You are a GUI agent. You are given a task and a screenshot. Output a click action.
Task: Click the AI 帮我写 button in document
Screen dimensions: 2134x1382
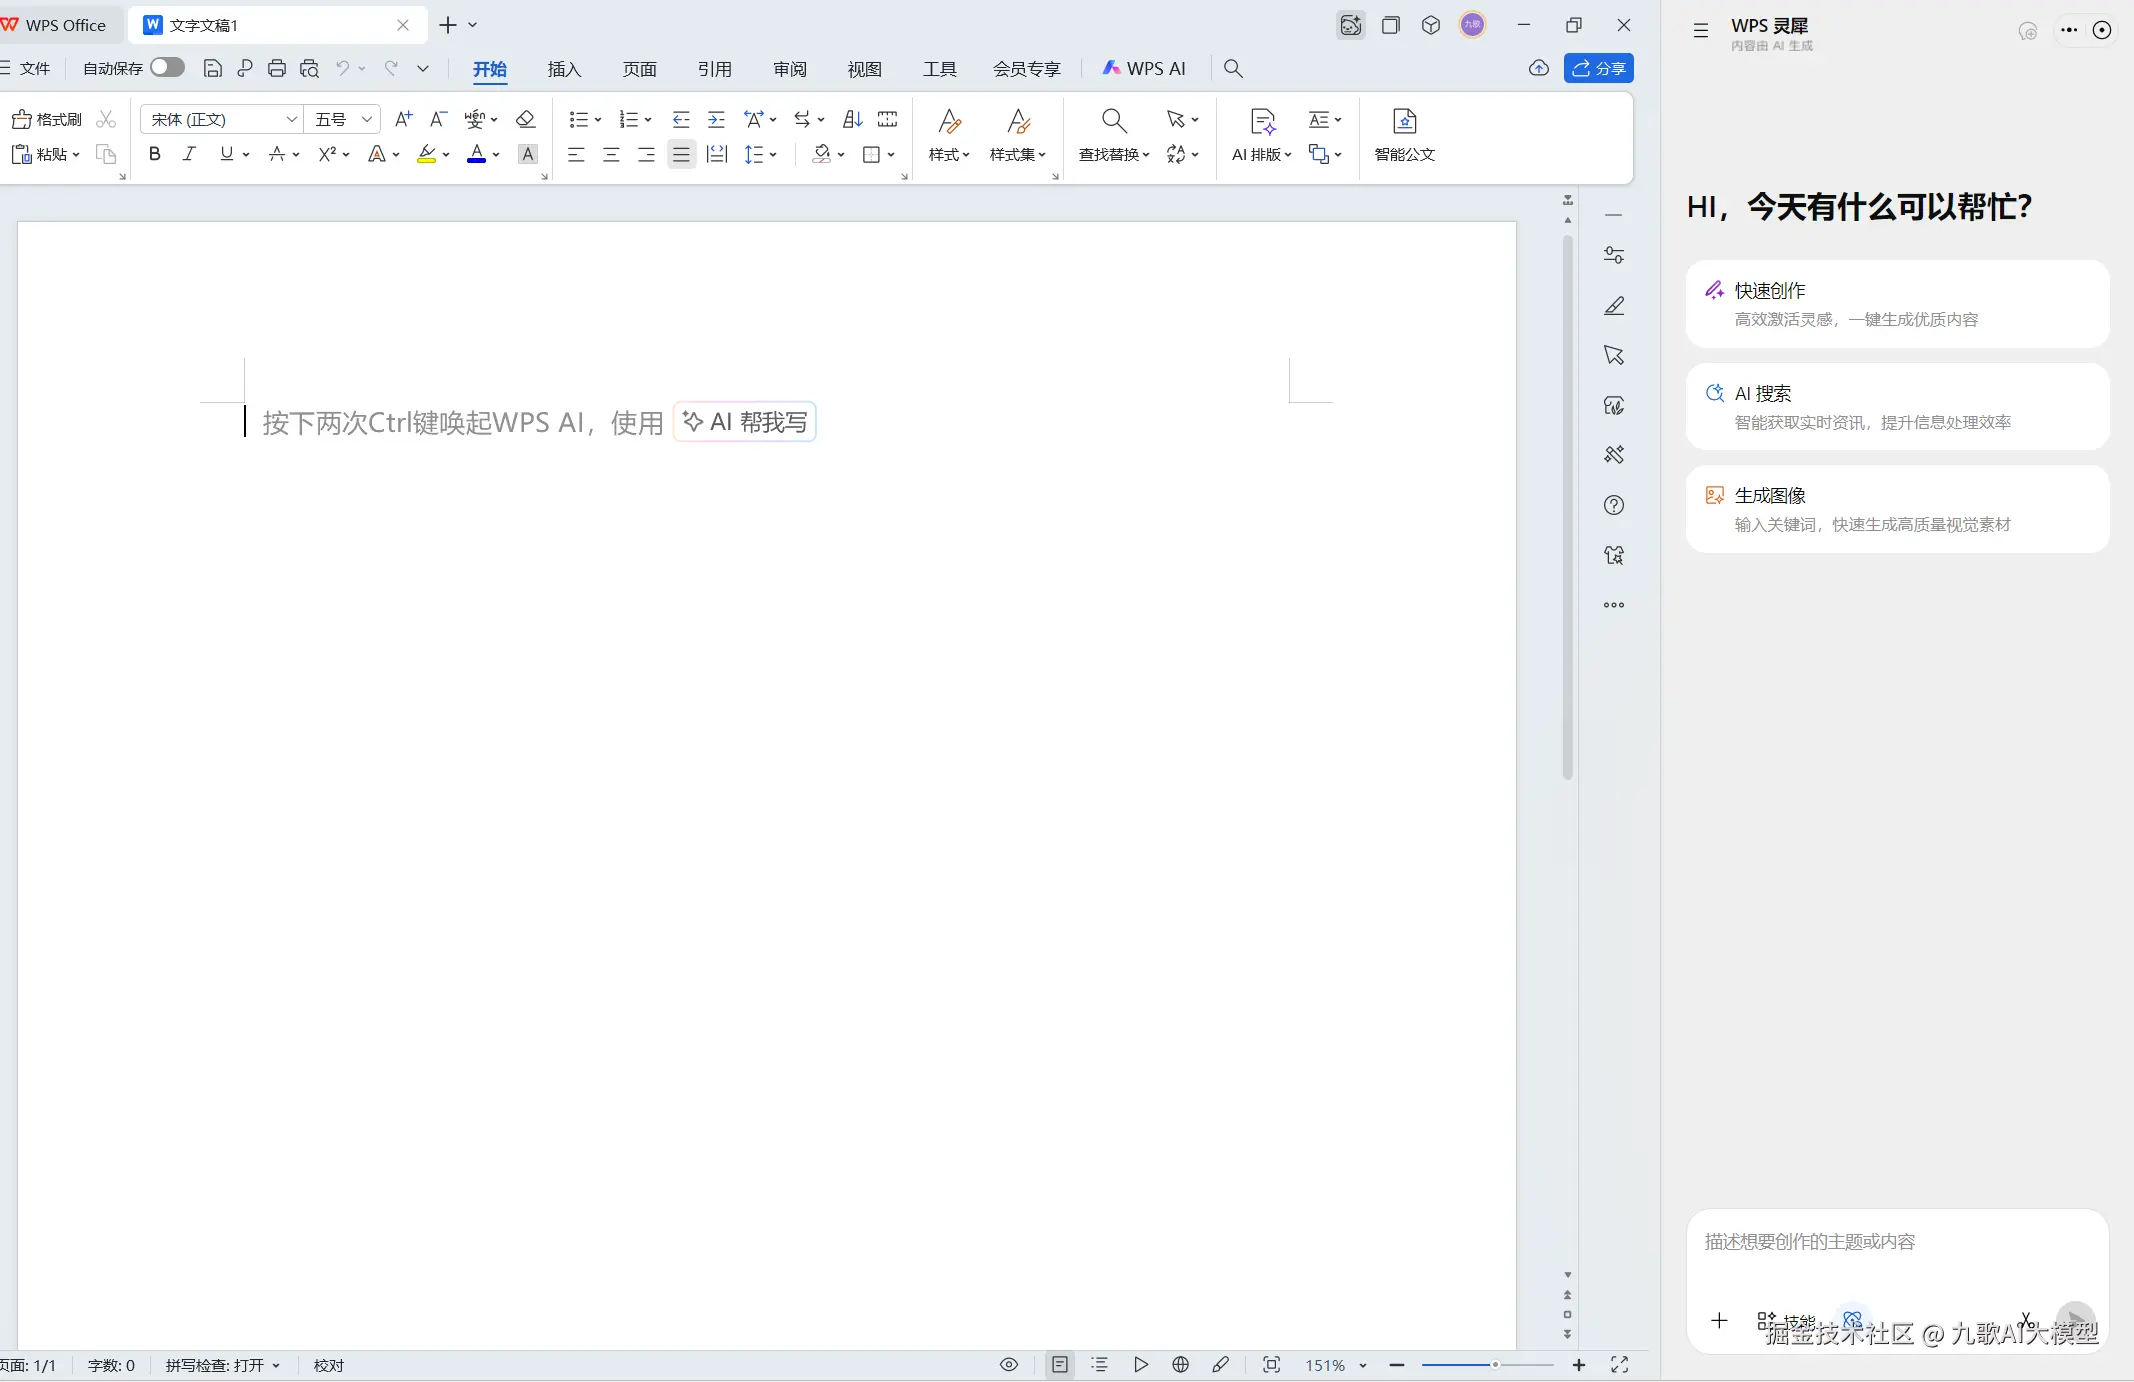[746, 422]
